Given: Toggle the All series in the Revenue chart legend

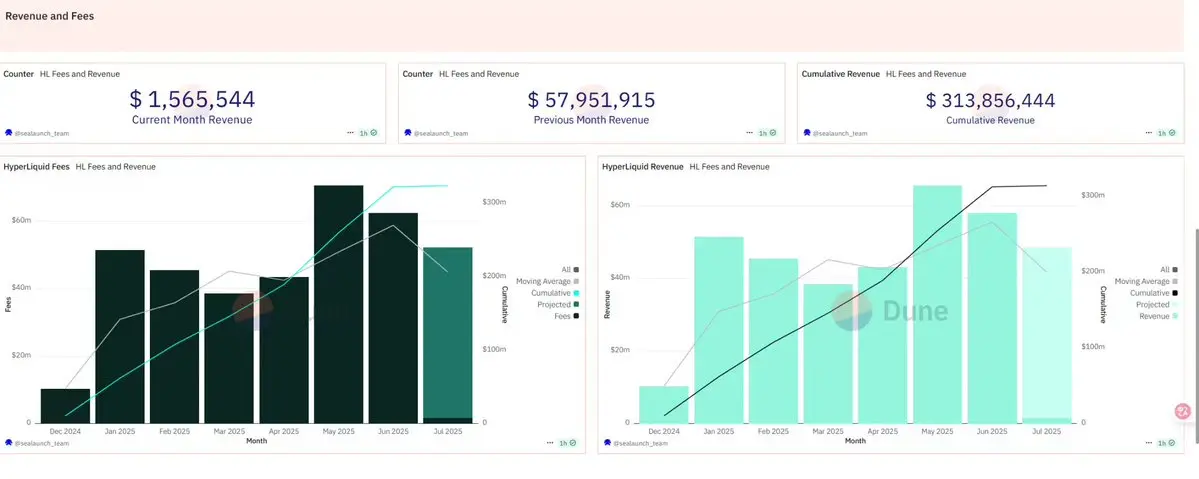Looking at the screenshot, I should point(1169,269).
